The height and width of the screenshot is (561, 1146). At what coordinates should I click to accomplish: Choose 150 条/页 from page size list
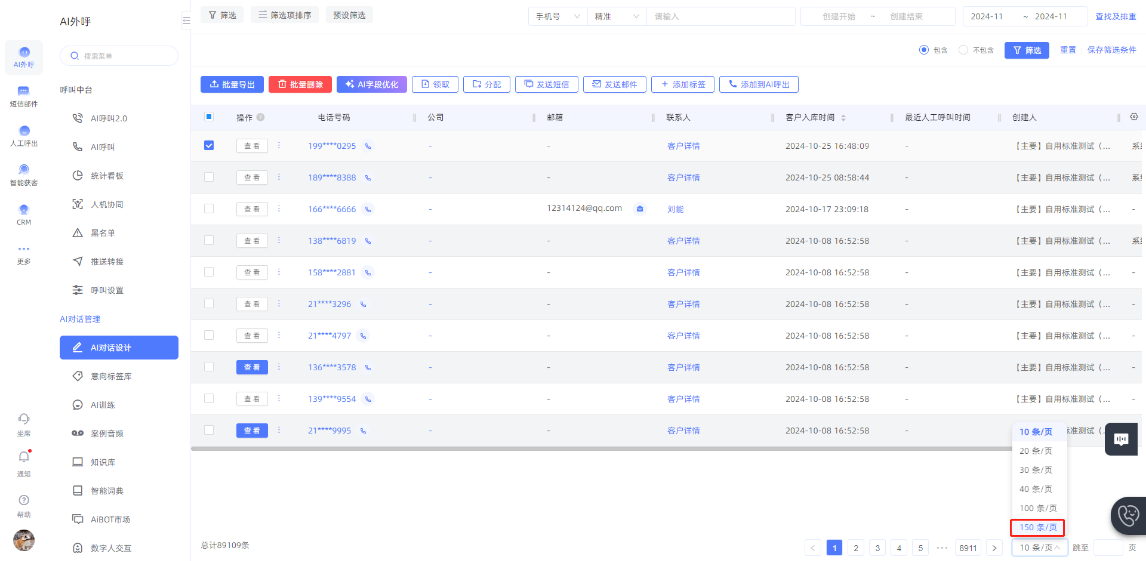coord(1038,527)
